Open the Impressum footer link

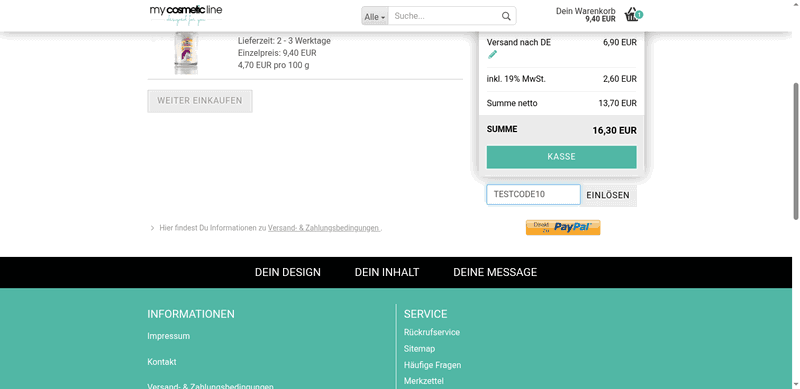168,336
